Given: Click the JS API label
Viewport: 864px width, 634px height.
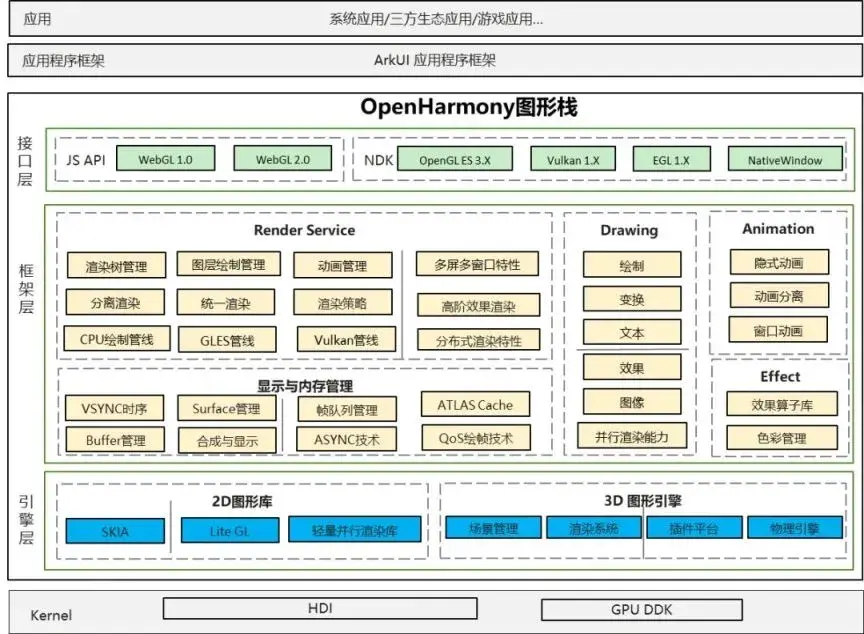Looking at the screenshot, I should click(85, 160).
